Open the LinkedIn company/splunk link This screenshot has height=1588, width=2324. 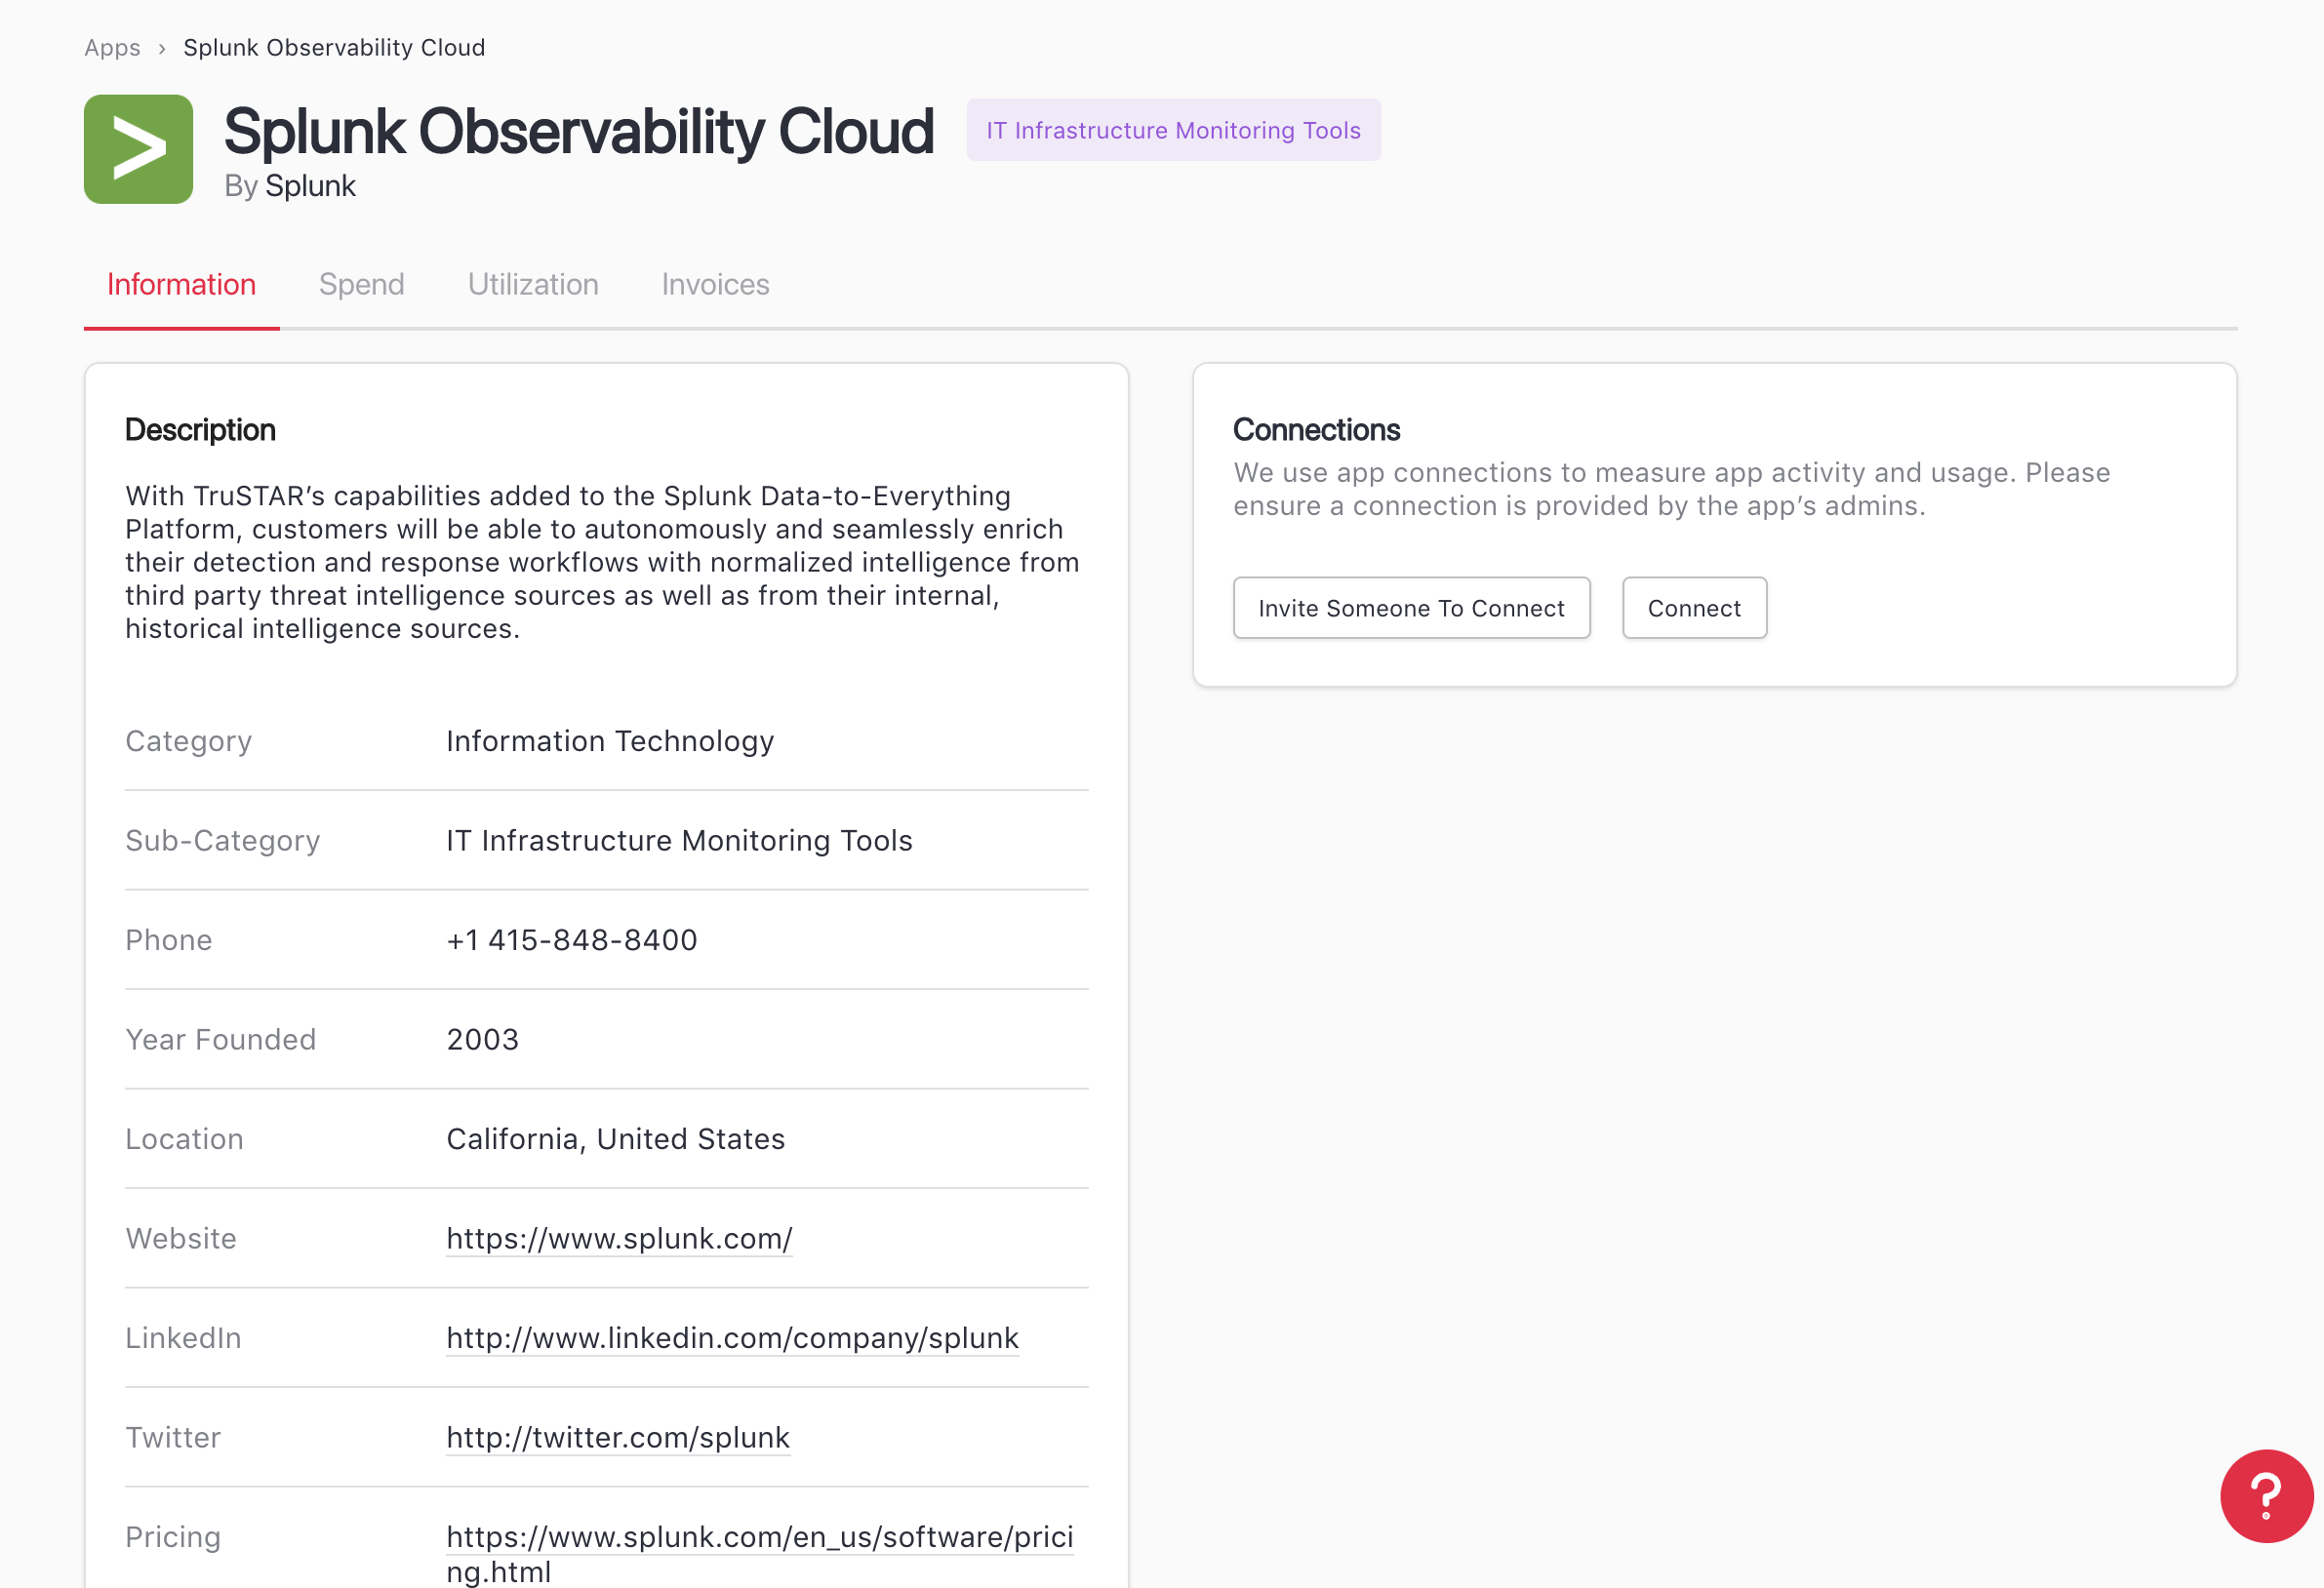point(732,1338)
